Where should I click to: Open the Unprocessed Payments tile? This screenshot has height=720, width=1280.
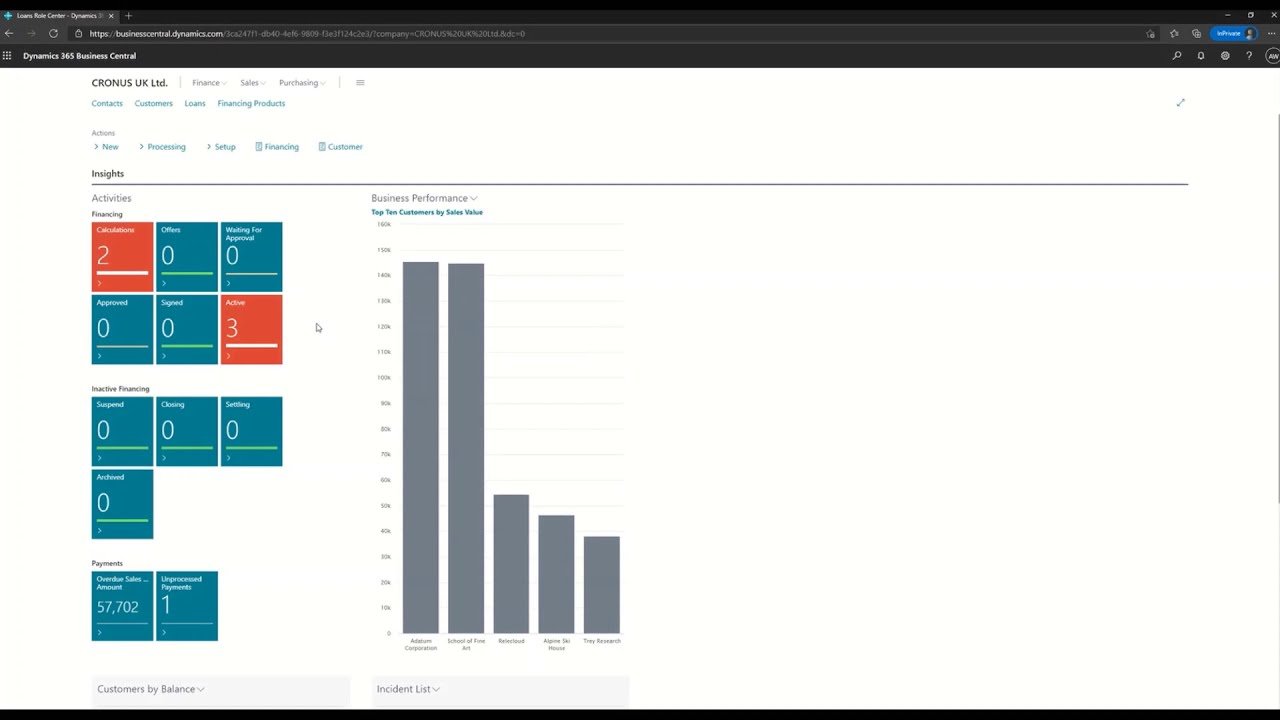pyautogui.click(x=187, y=606)
